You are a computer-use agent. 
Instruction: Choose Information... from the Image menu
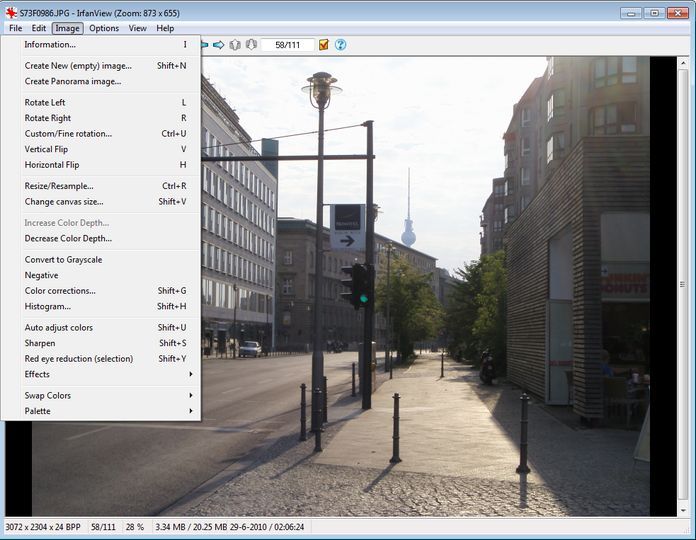(106, 44)
